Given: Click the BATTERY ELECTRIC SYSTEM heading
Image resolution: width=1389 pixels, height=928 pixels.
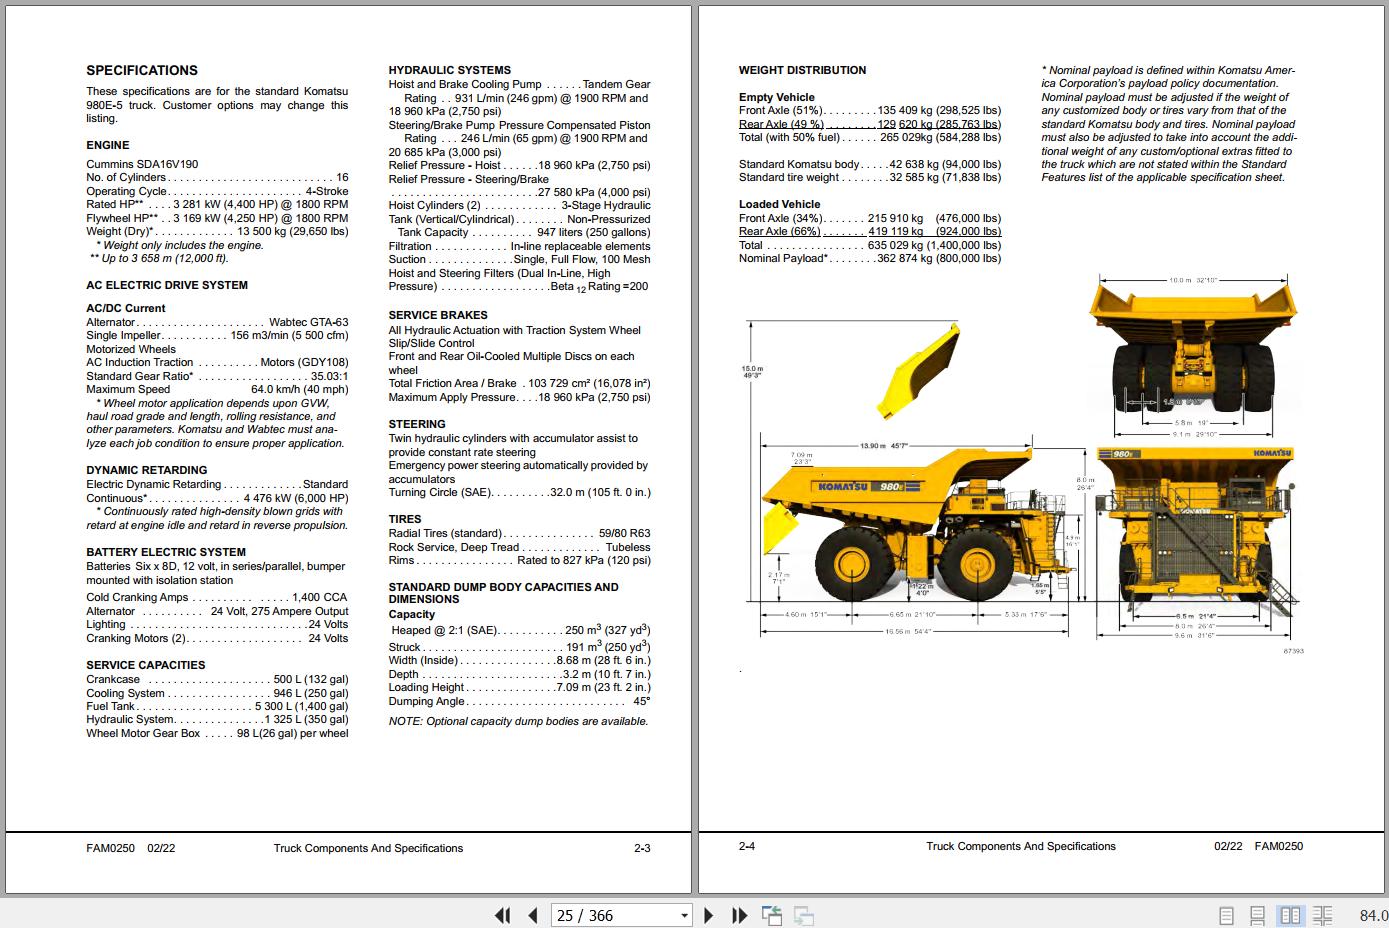Looking at the screenshot, I should pos(166,552).
